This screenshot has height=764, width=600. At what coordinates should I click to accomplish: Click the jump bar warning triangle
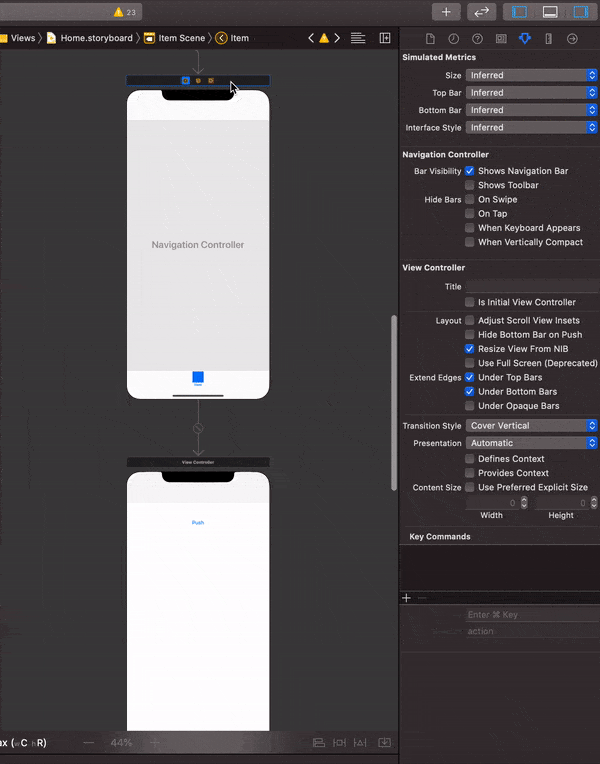tap(324, 38)
